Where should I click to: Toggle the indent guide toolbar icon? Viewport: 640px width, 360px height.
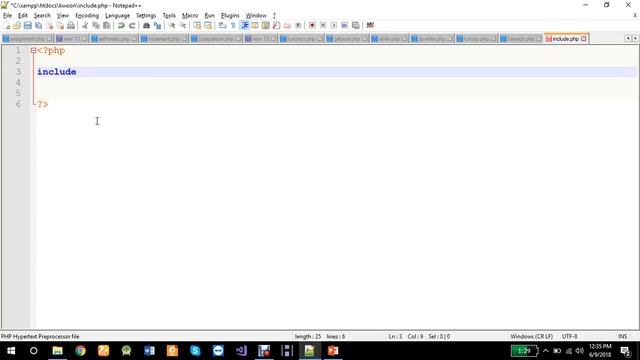pyautogui.click(x=244, y=25)
